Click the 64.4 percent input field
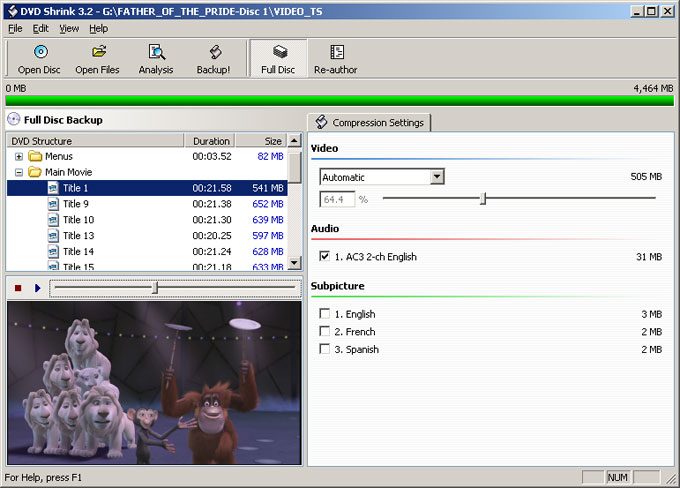 pyautogui.click(x=337, y=200)
